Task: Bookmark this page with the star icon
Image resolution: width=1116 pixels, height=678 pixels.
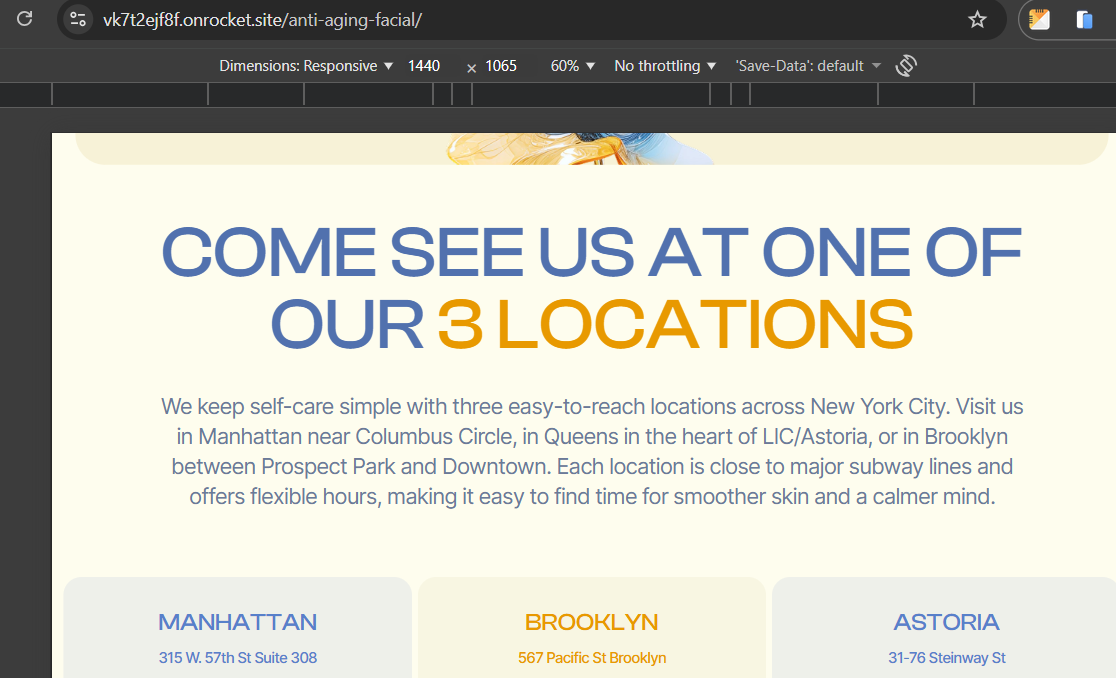Action: tap(977, 19)
